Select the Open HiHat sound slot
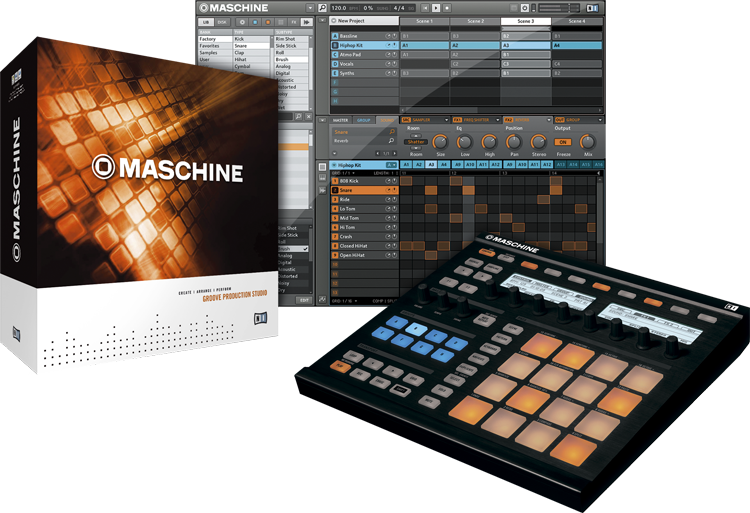750x513 pixels. click(x=364, y=255)
